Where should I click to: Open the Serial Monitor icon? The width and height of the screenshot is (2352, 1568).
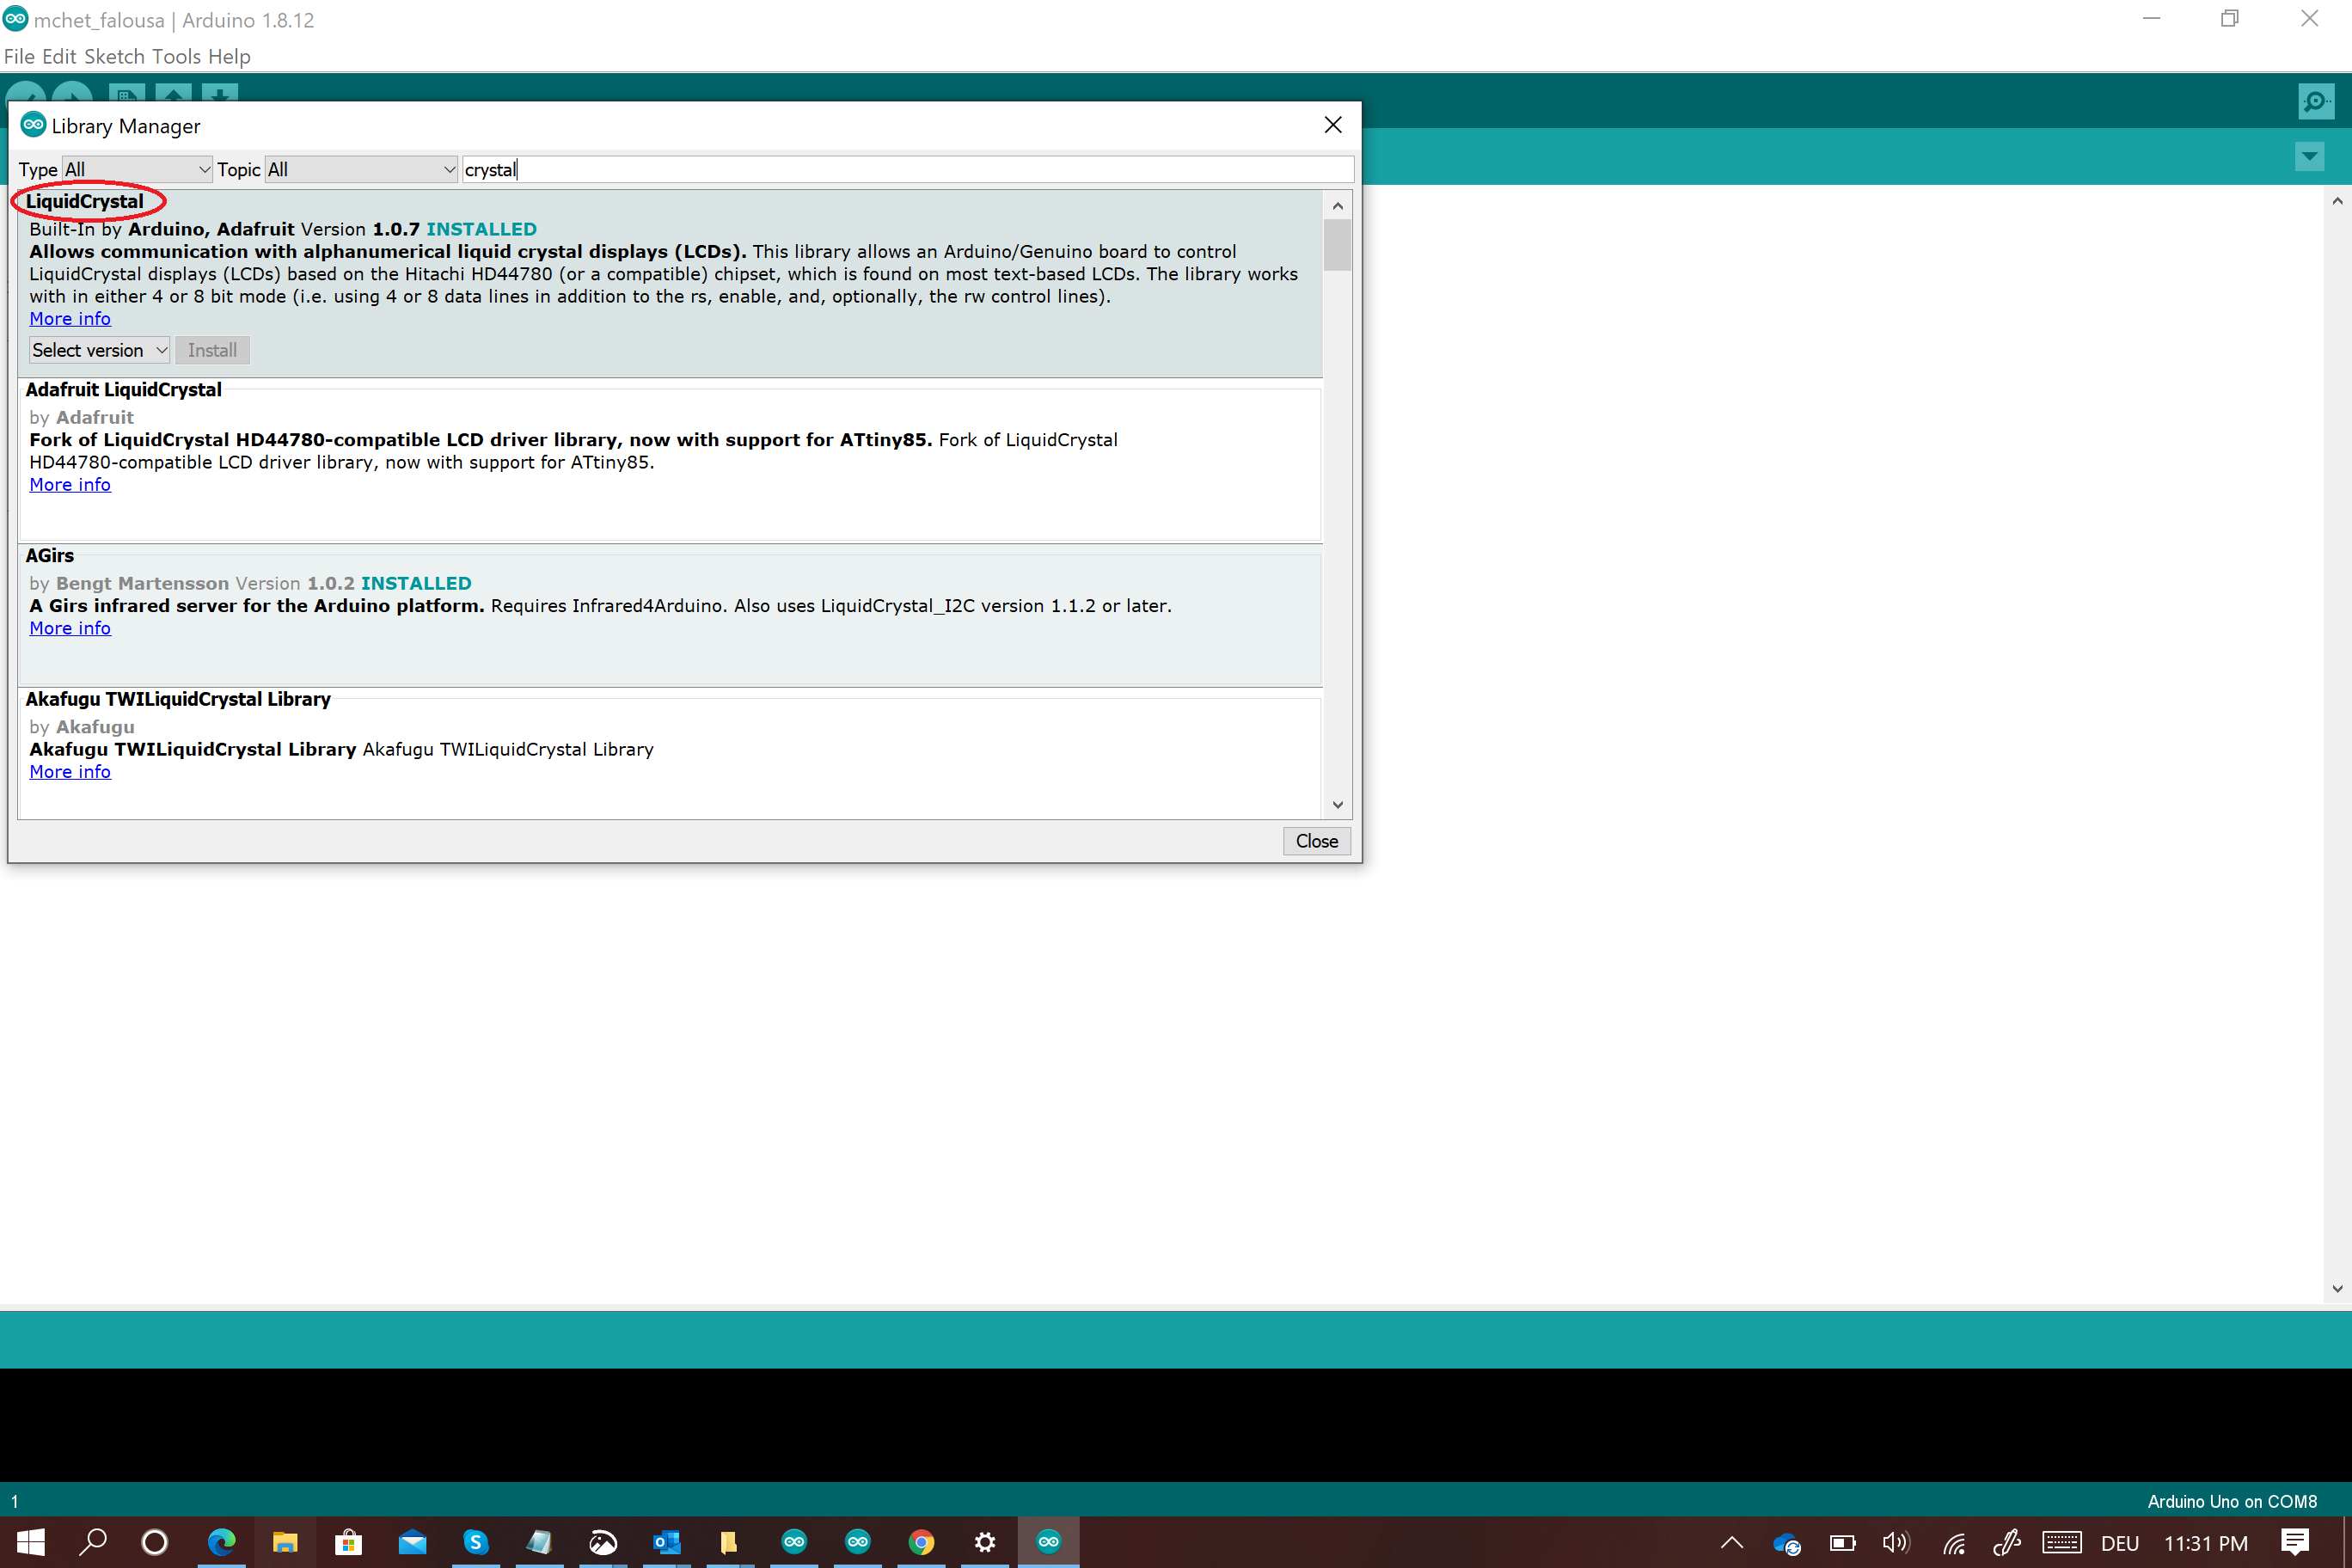pos(2315,101)
